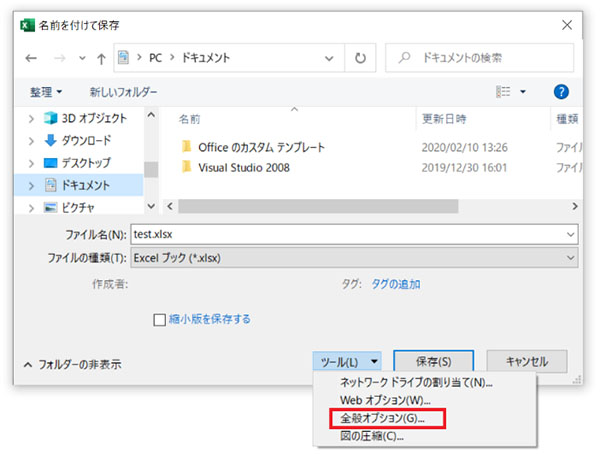Image resolution: width=600 pixels, height=454 pixels.
Task: Open view options dropdown arrow
Action: pos(523,92)
